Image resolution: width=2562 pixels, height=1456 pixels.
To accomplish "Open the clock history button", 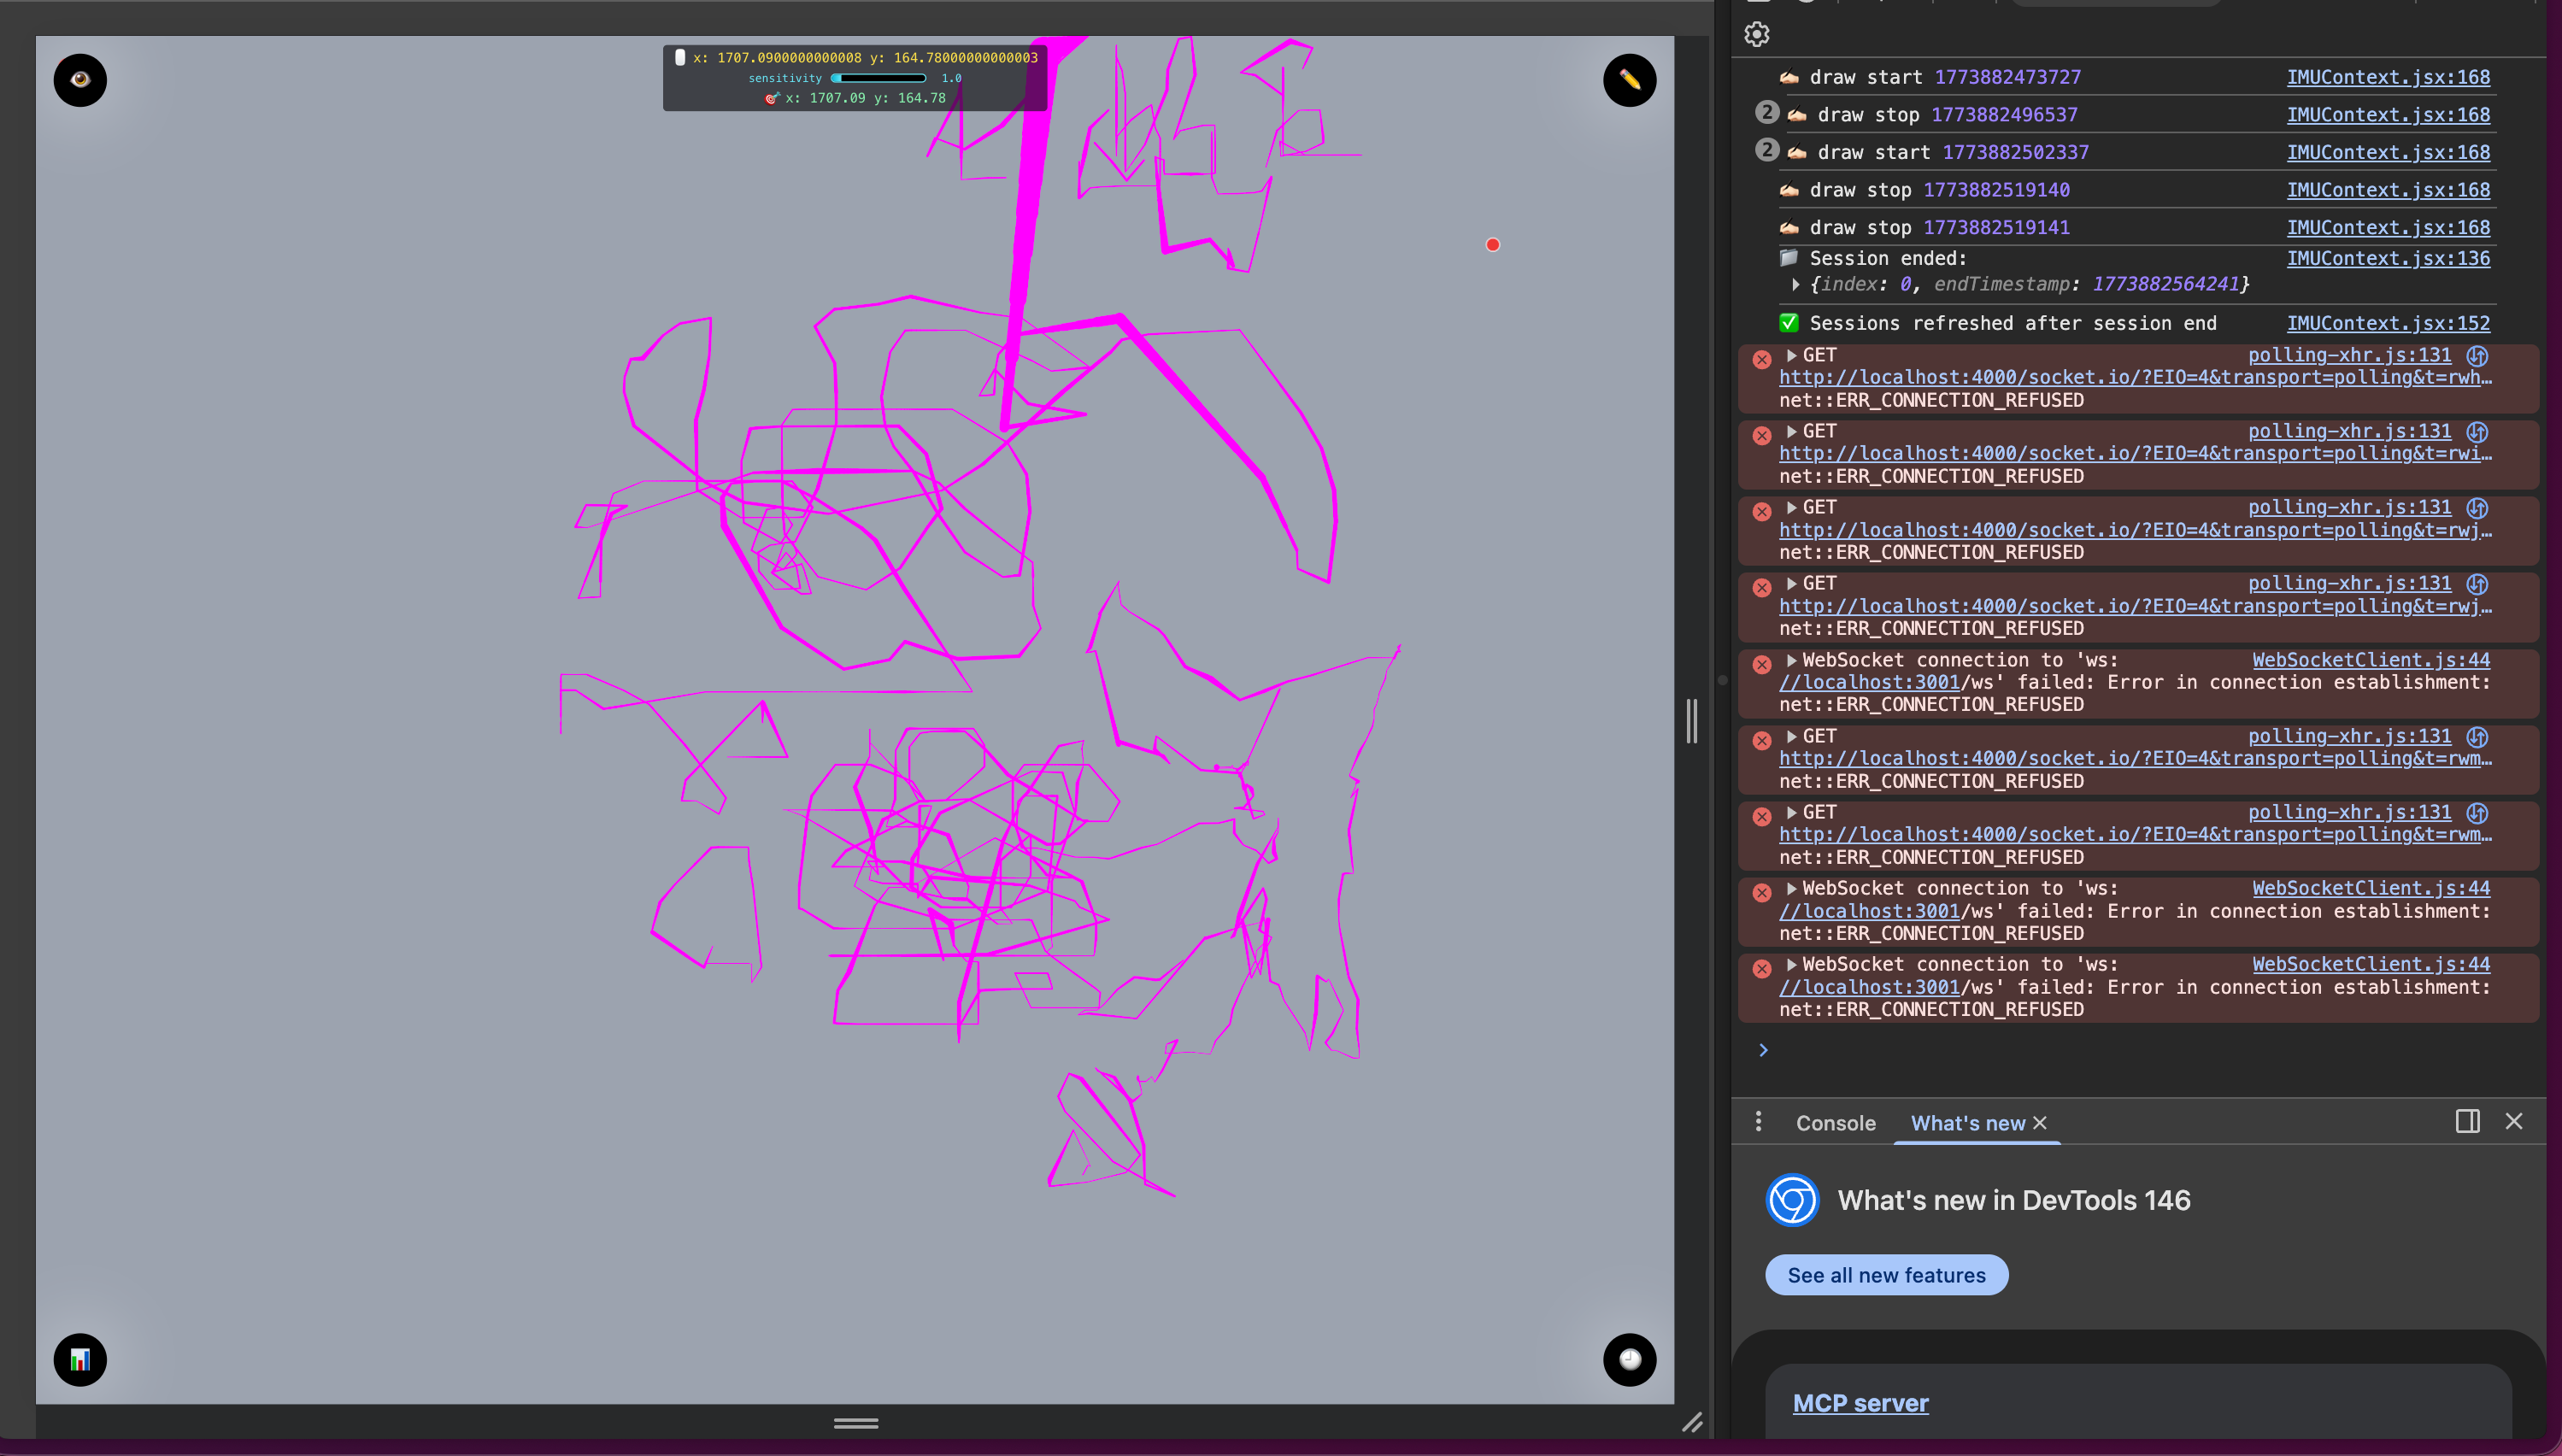I will click(x=1629, y=1359).
